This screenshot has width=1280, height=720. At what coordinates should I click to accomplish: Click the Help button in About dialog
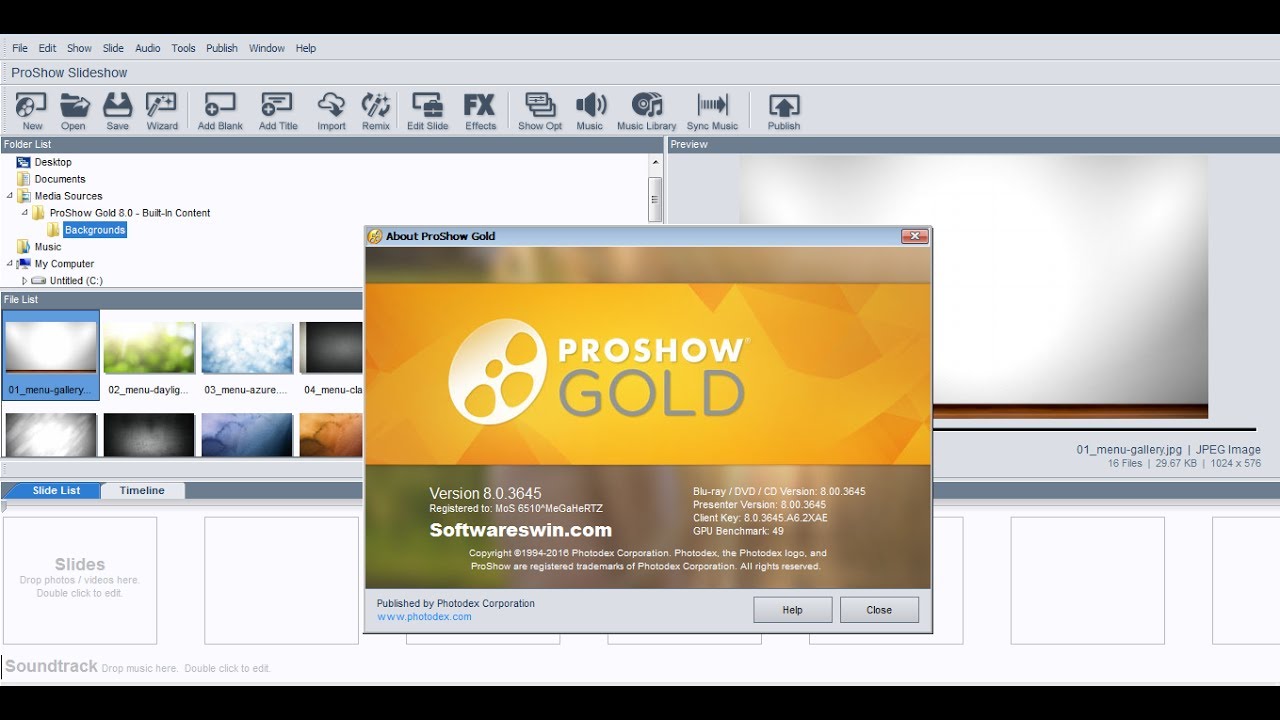click(x=792, y=610)
